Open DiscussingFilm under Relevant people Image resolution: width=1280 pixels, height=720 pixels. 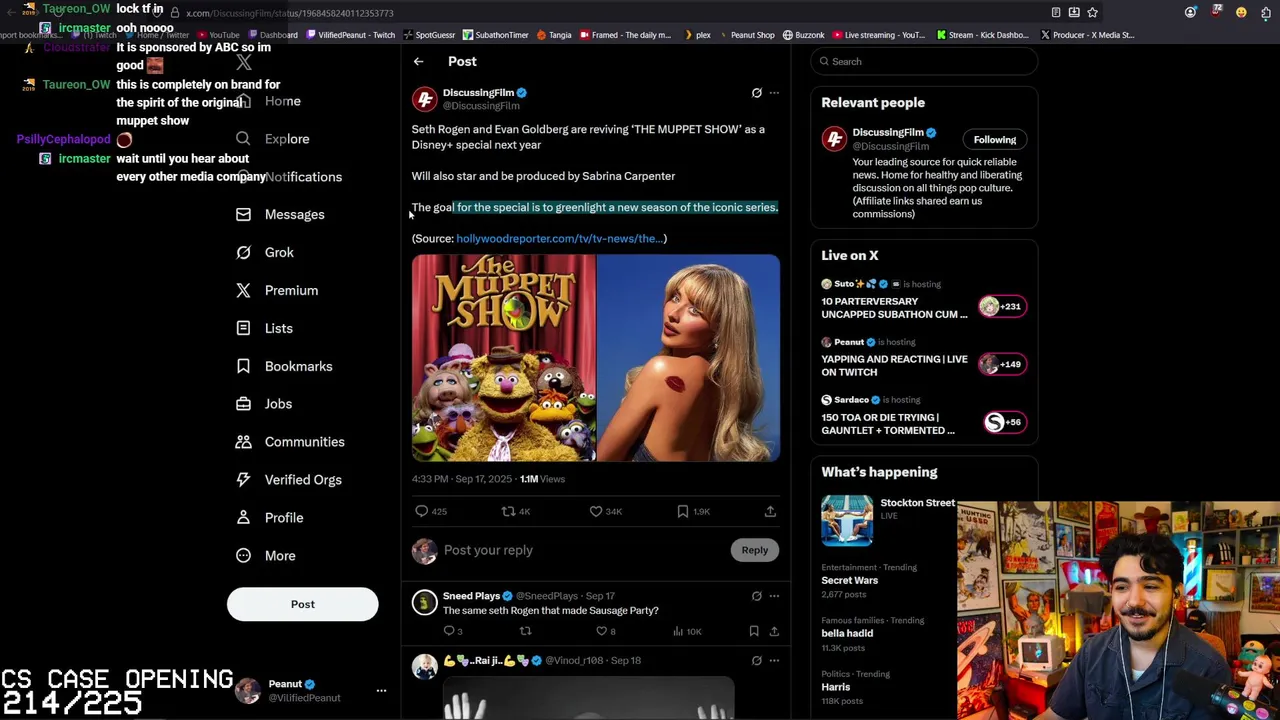coord(887,133)
